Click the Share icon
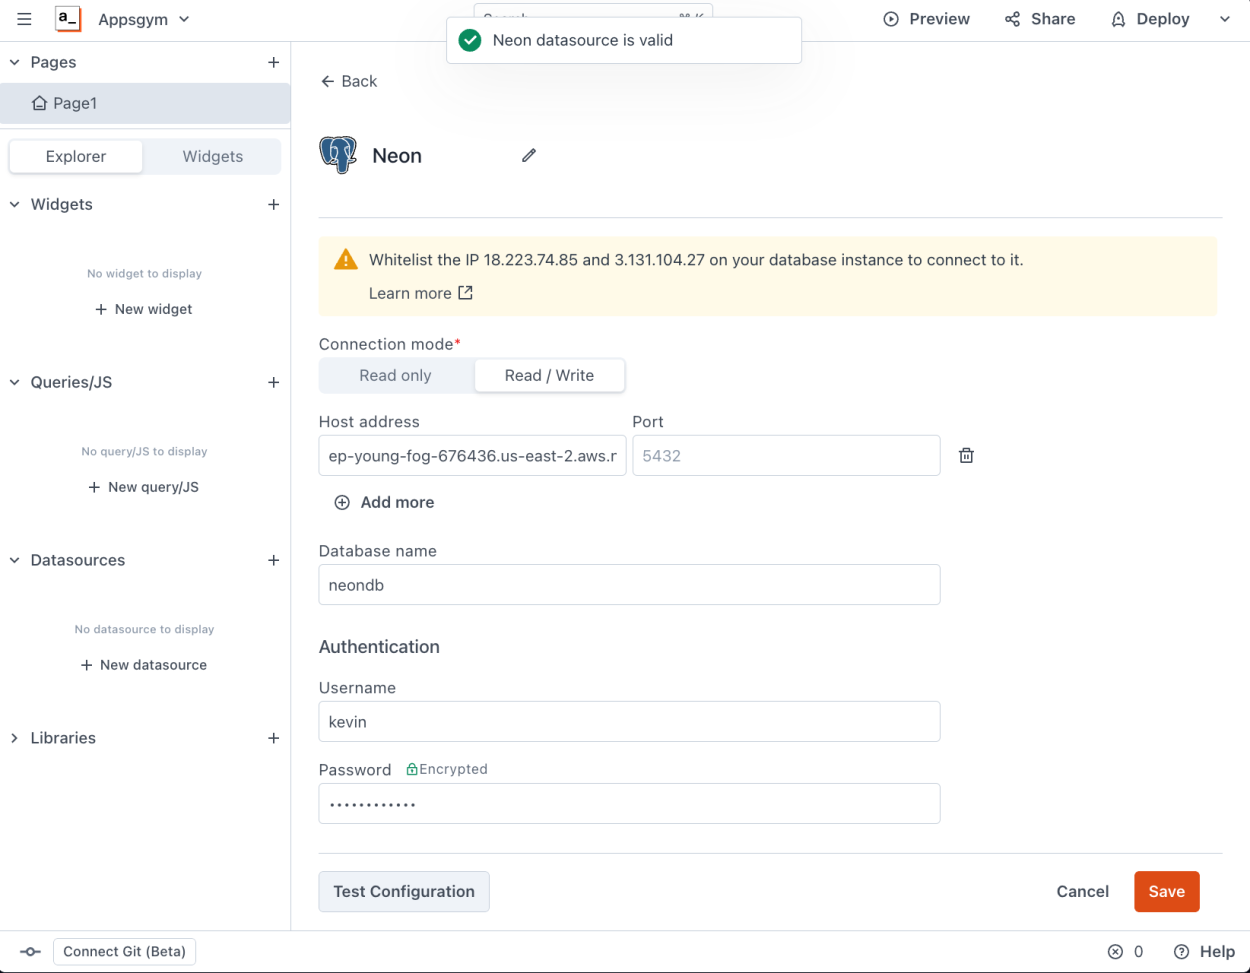1250x973 pixels. pyautogui.click(x=1012, y=18)
